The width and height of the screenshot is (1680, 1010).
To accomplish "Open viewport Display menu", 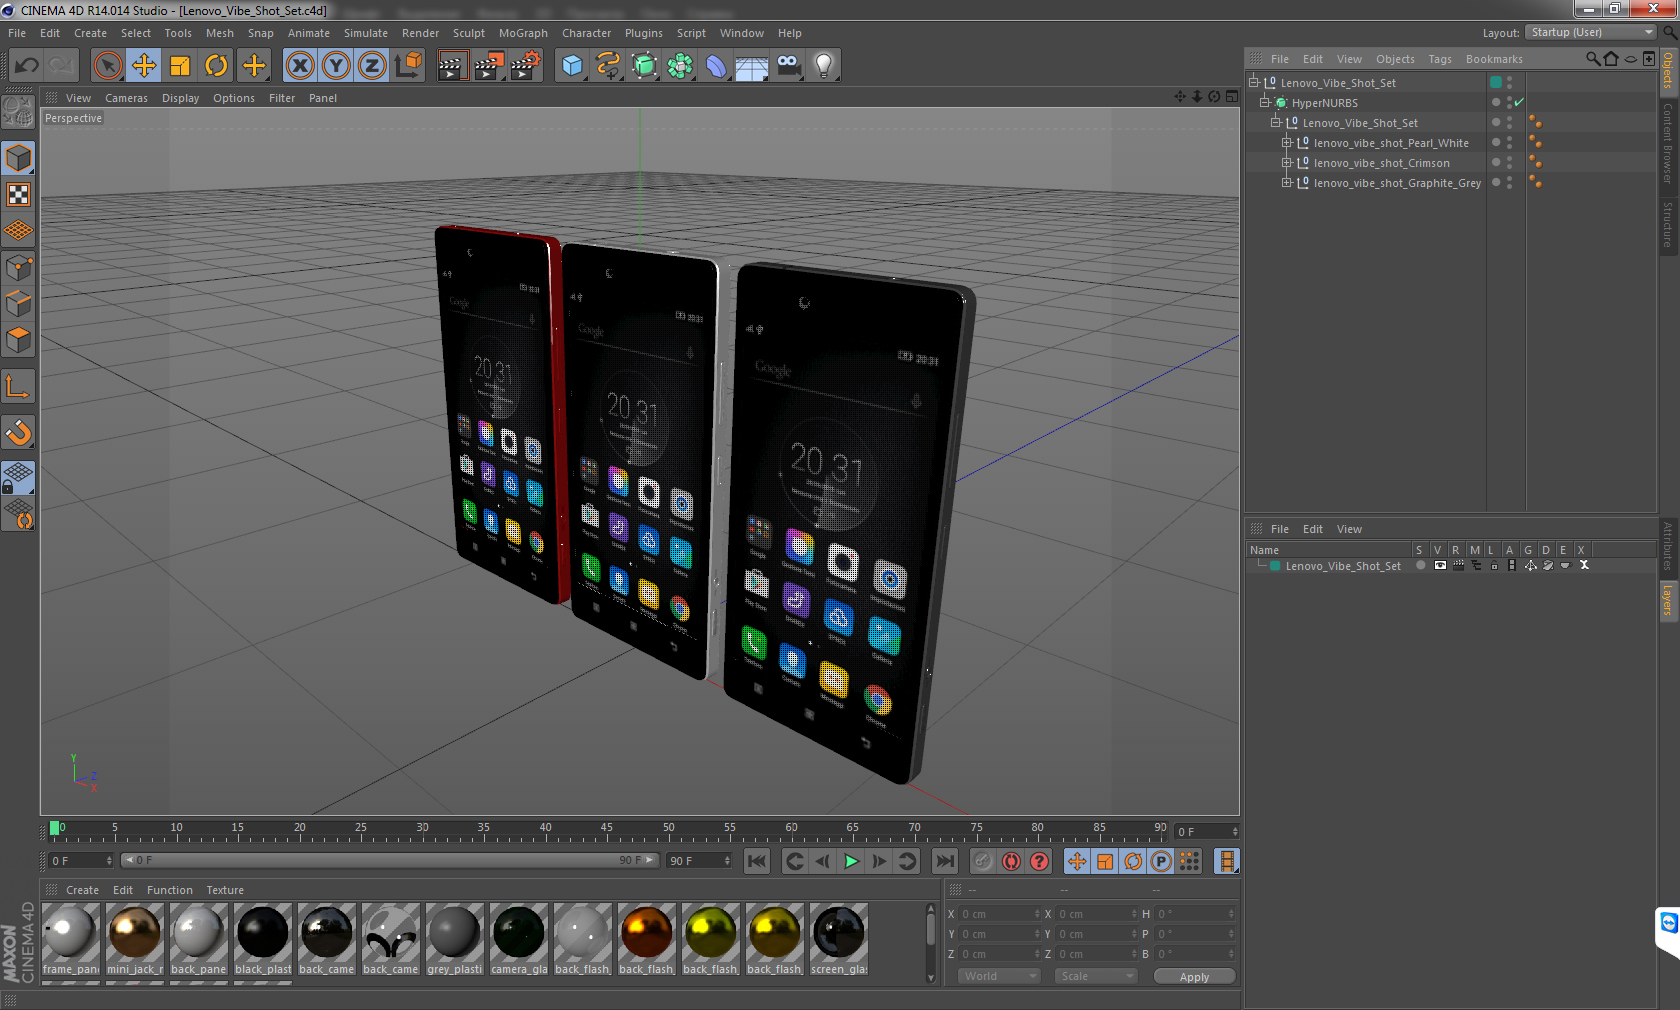I will [x=180, y=98].
